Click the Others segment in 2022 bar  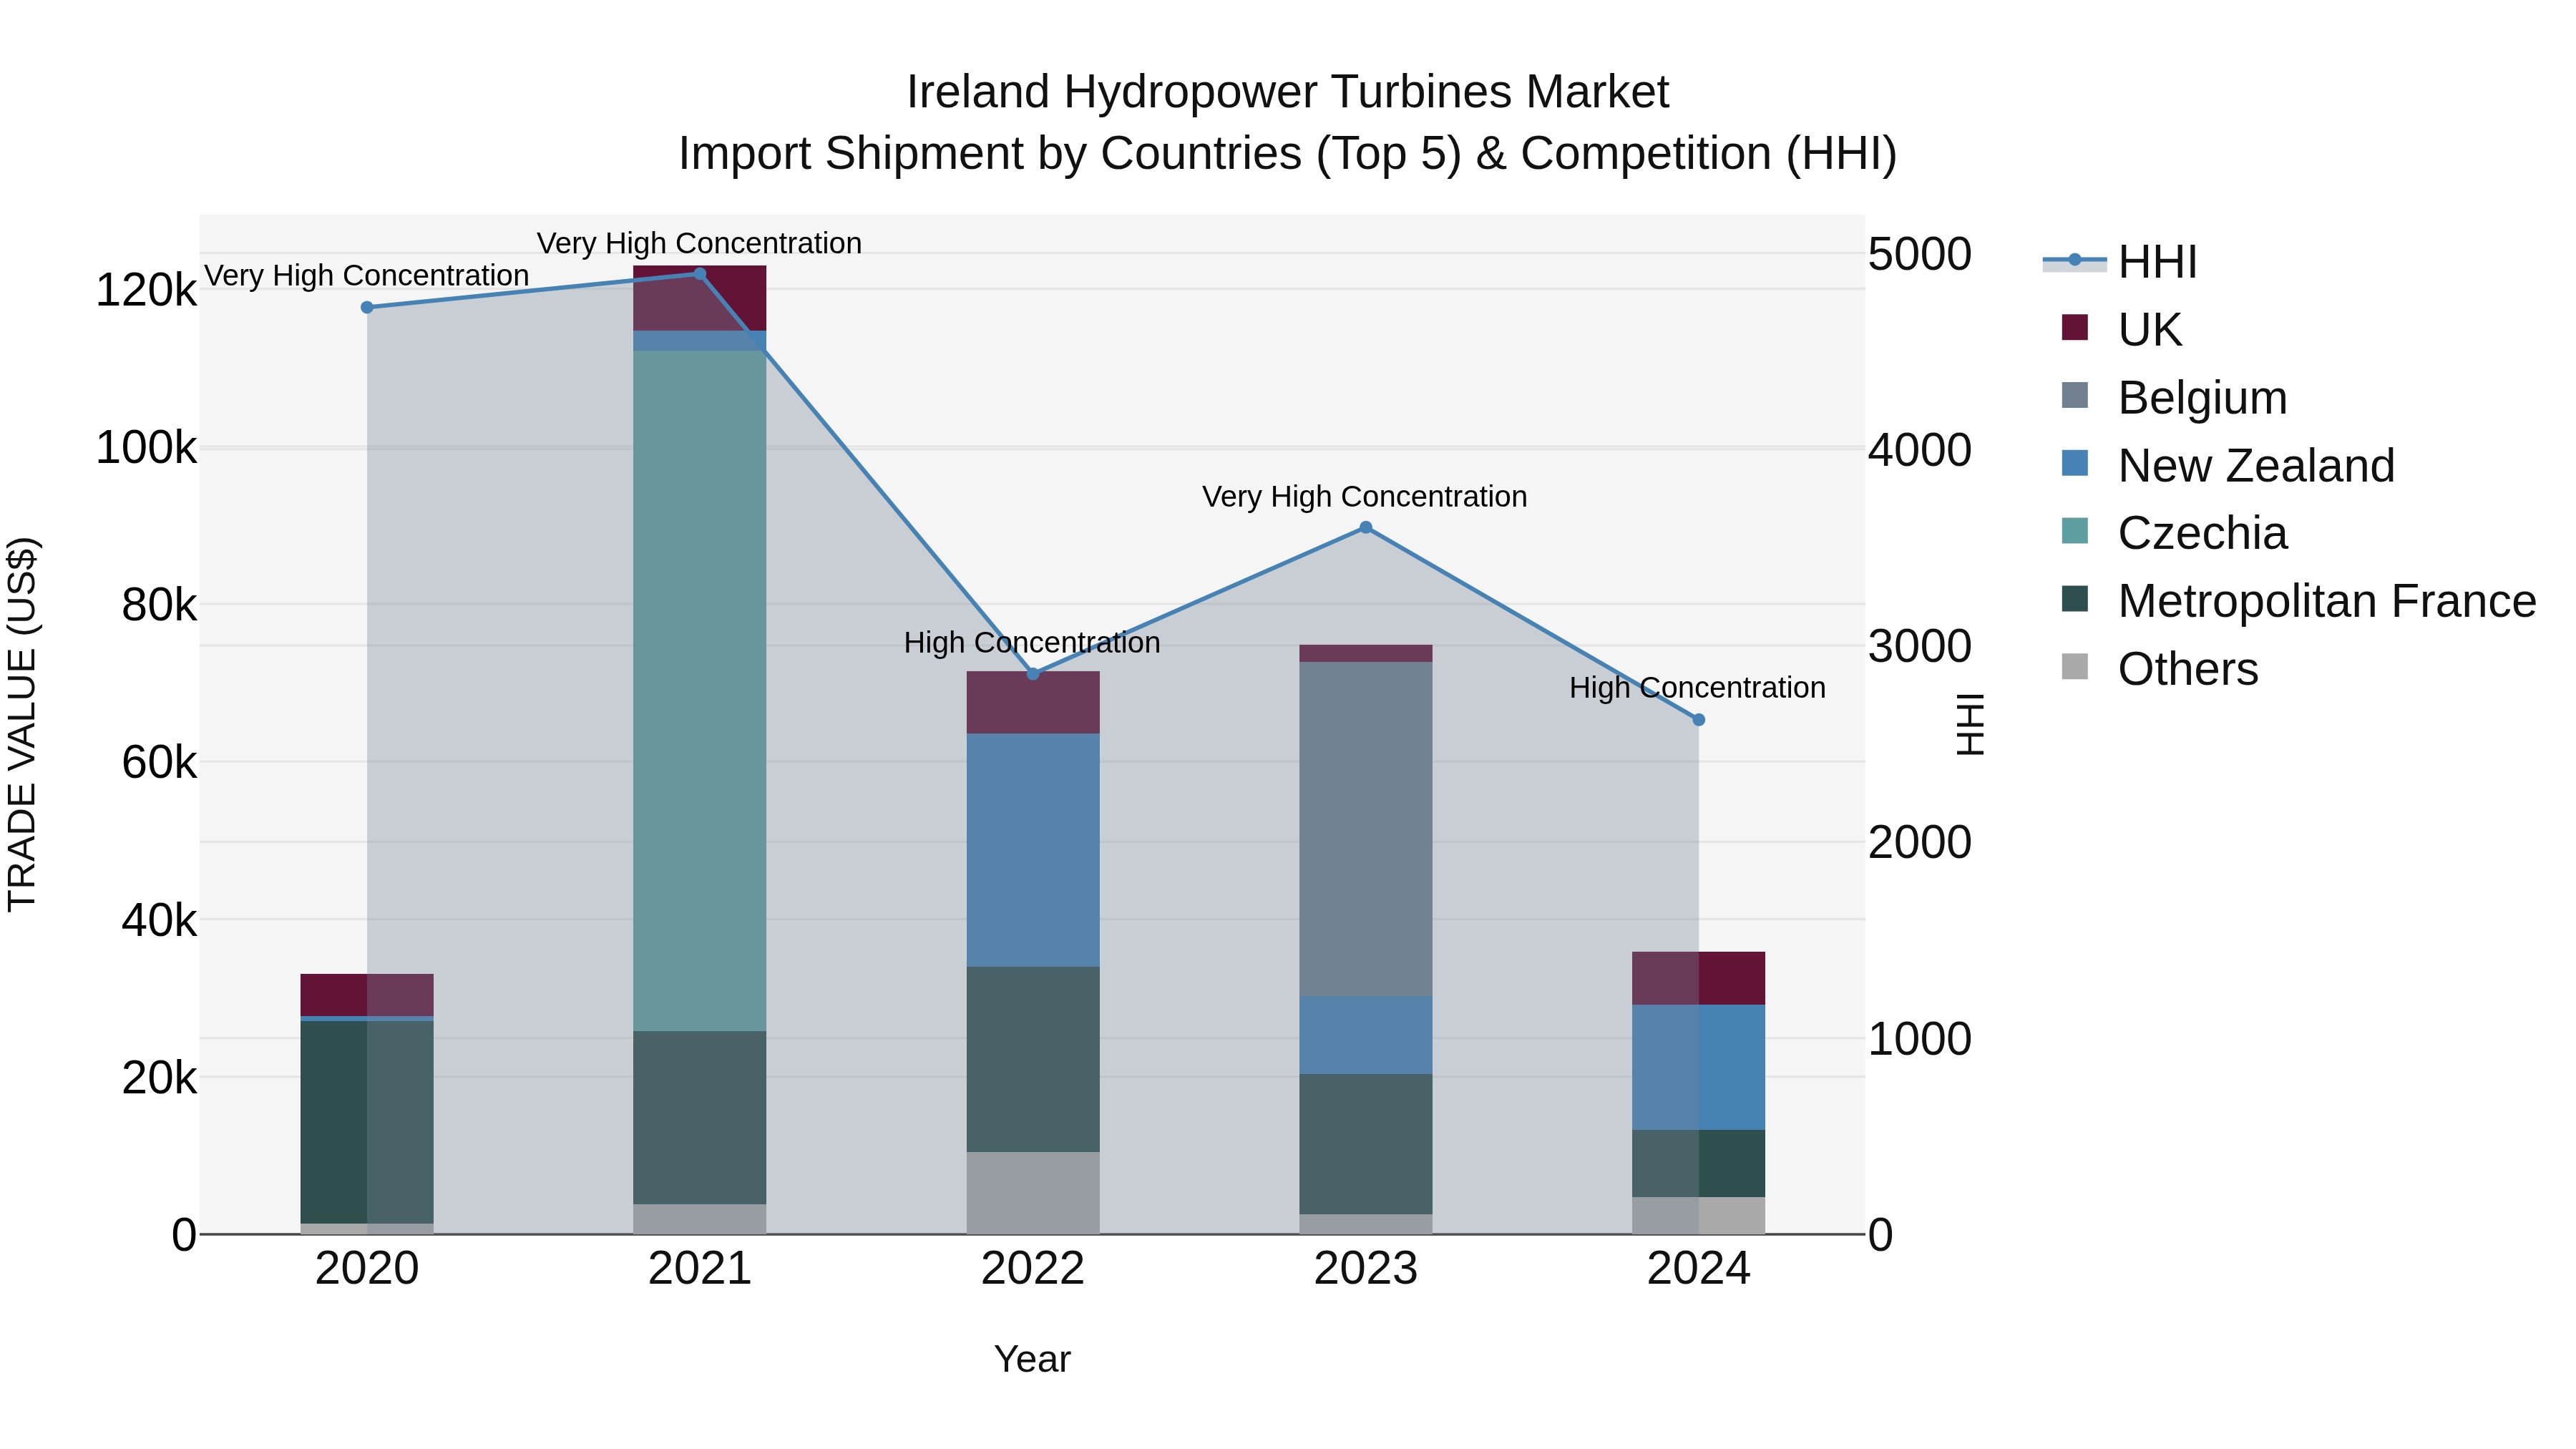(x=1033, y=1193)
